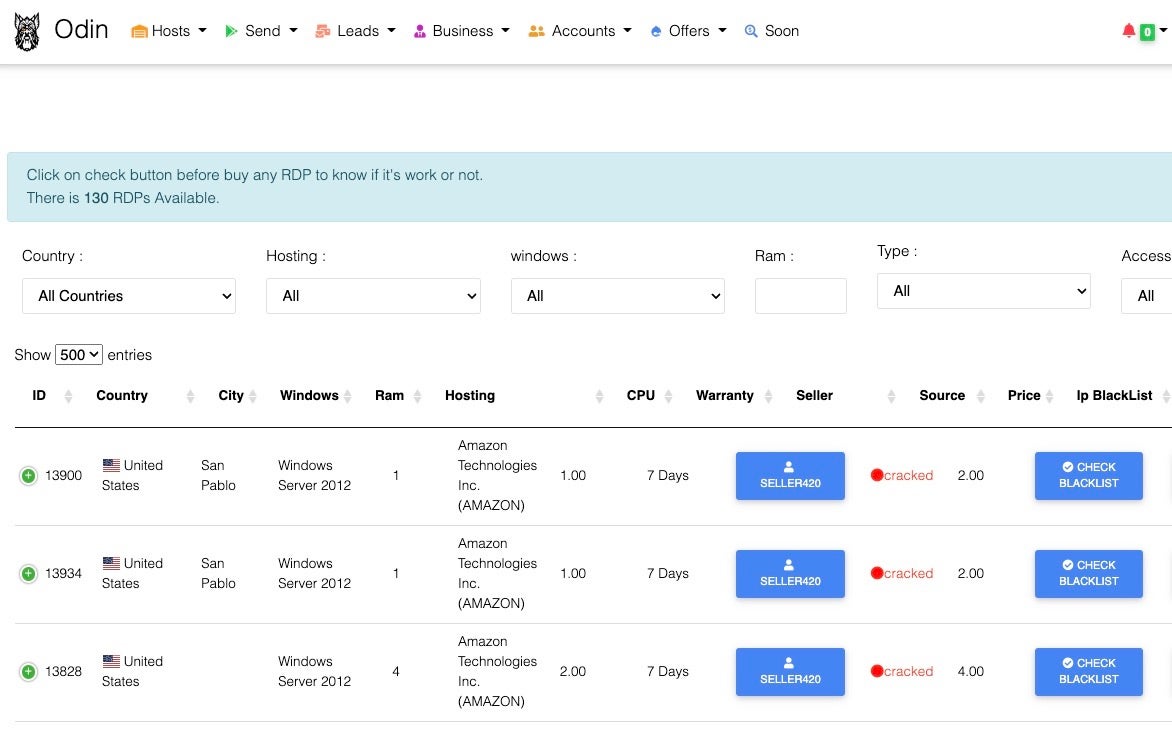
Task: Open the notification bell icon
Action: pos(1129,31)
